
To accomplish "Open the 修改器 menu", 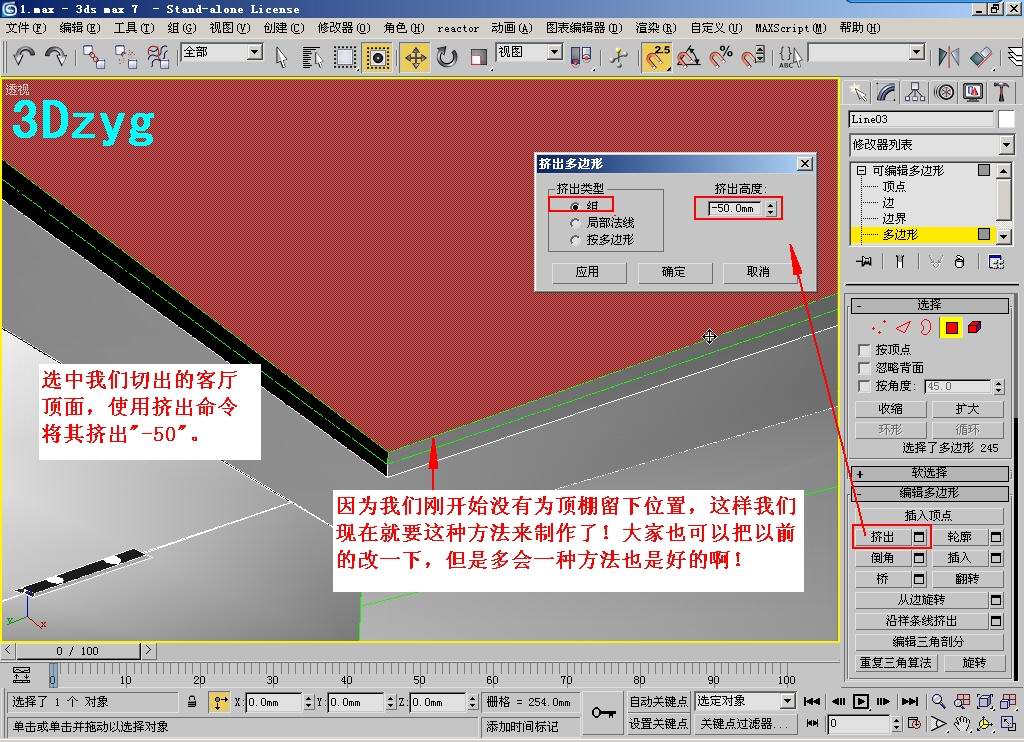I will (x=344, y=28).
